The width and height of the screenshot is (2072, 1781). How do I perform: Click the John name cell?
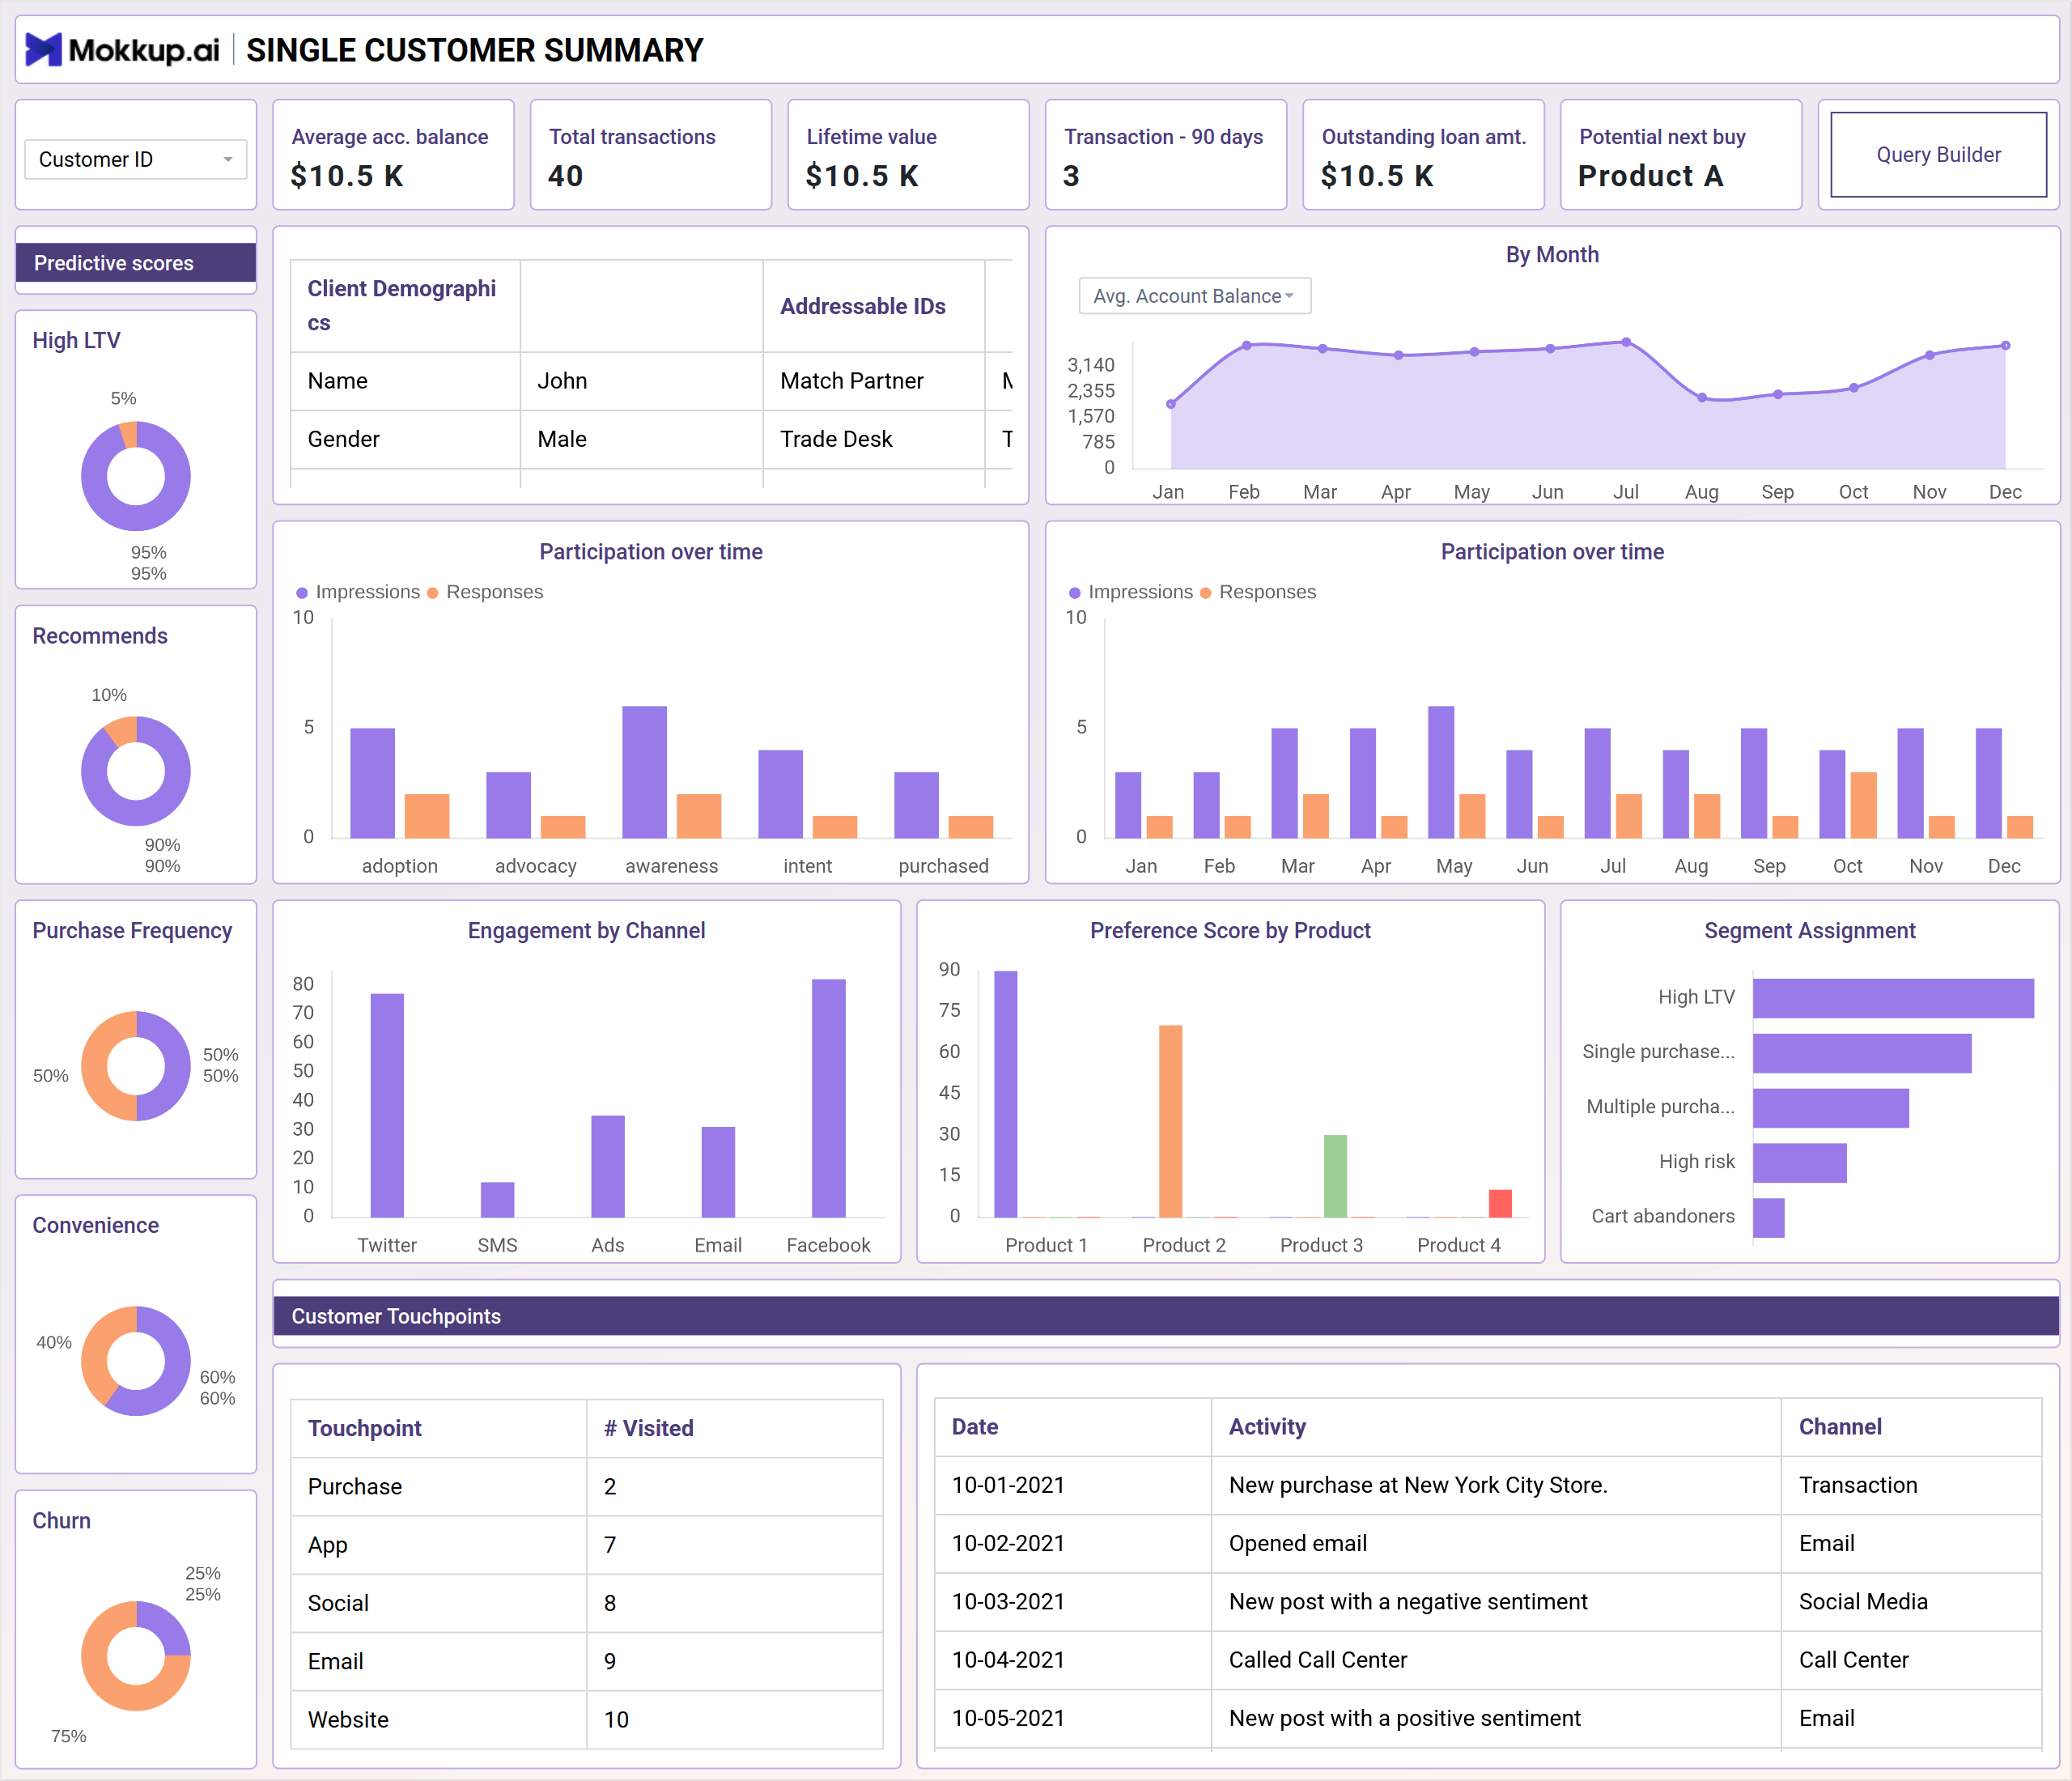tap(641, 381)
